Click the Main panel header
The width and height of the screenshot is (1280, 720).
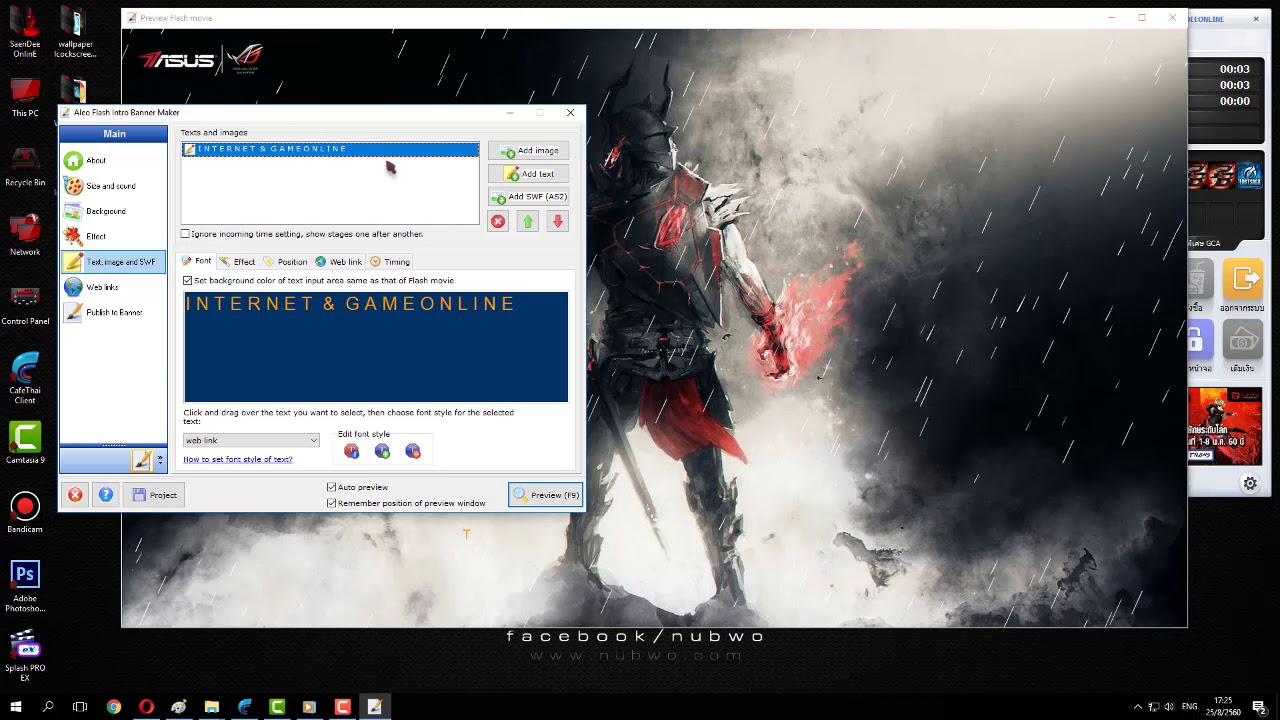click(x=114, y=134)
